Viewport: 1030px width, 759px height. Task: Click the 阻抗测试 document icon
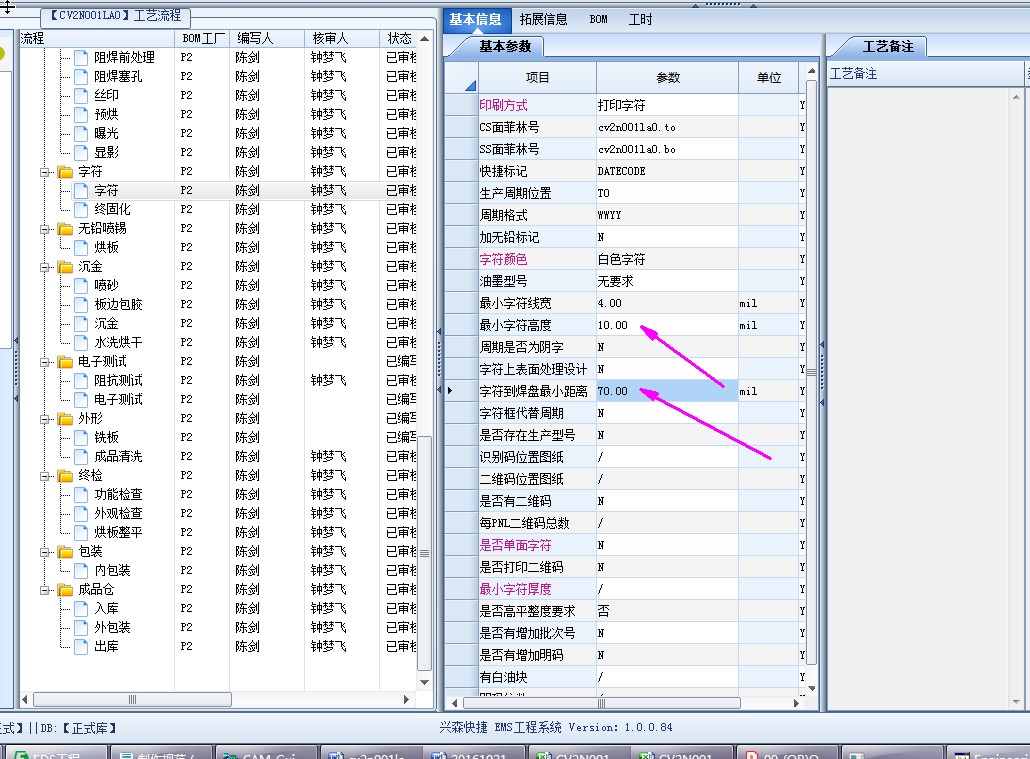(x=81, y=381)
